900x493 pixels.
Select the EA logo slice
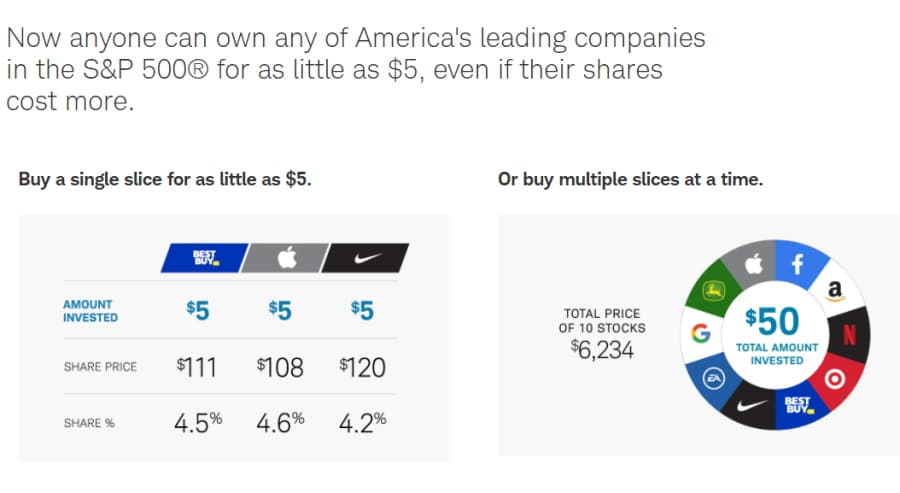713,378
